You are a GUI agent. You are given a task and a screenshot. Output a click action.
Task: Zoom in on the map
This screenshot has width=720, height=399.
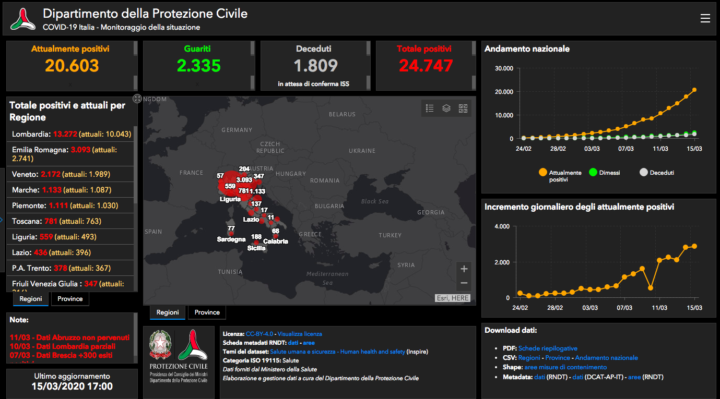(x=464, y=269)
